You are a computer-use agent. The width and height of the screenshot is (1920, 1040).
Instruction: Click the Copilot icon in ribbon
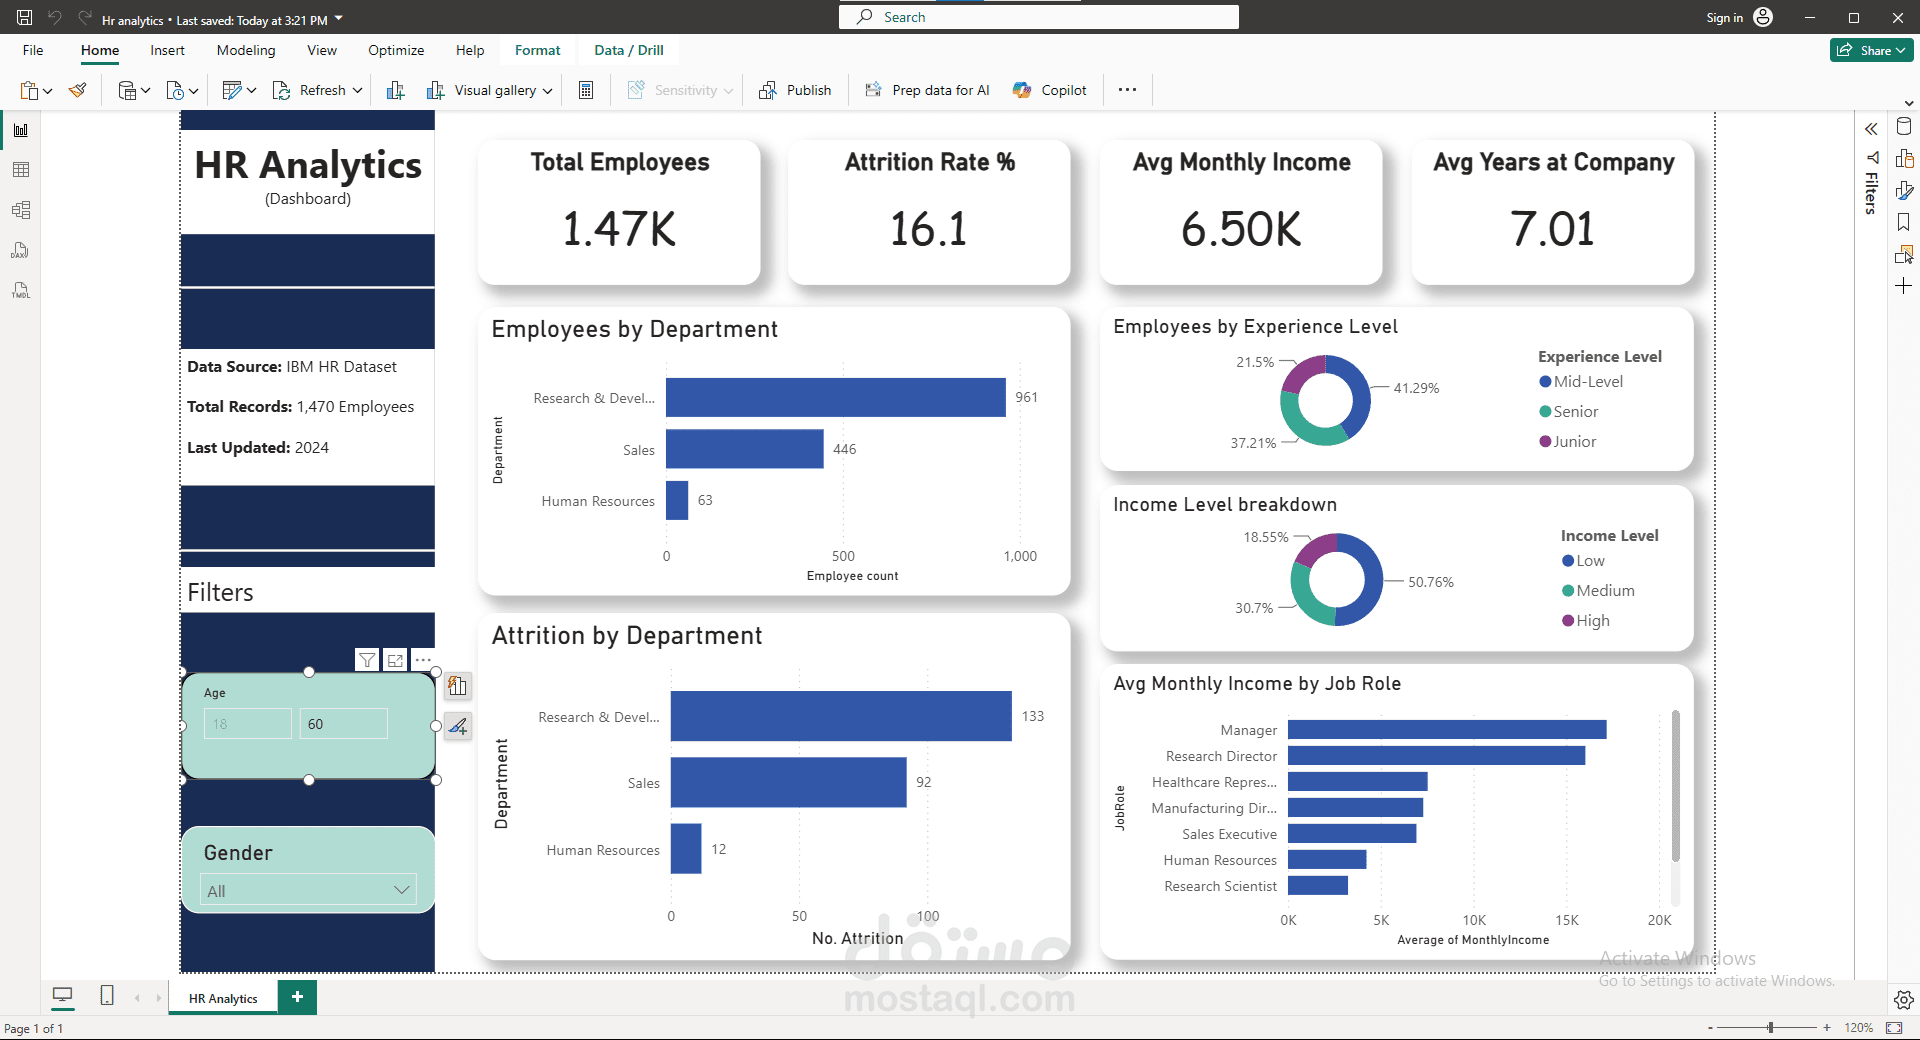pyautogui.click(x=1021, y=90)
